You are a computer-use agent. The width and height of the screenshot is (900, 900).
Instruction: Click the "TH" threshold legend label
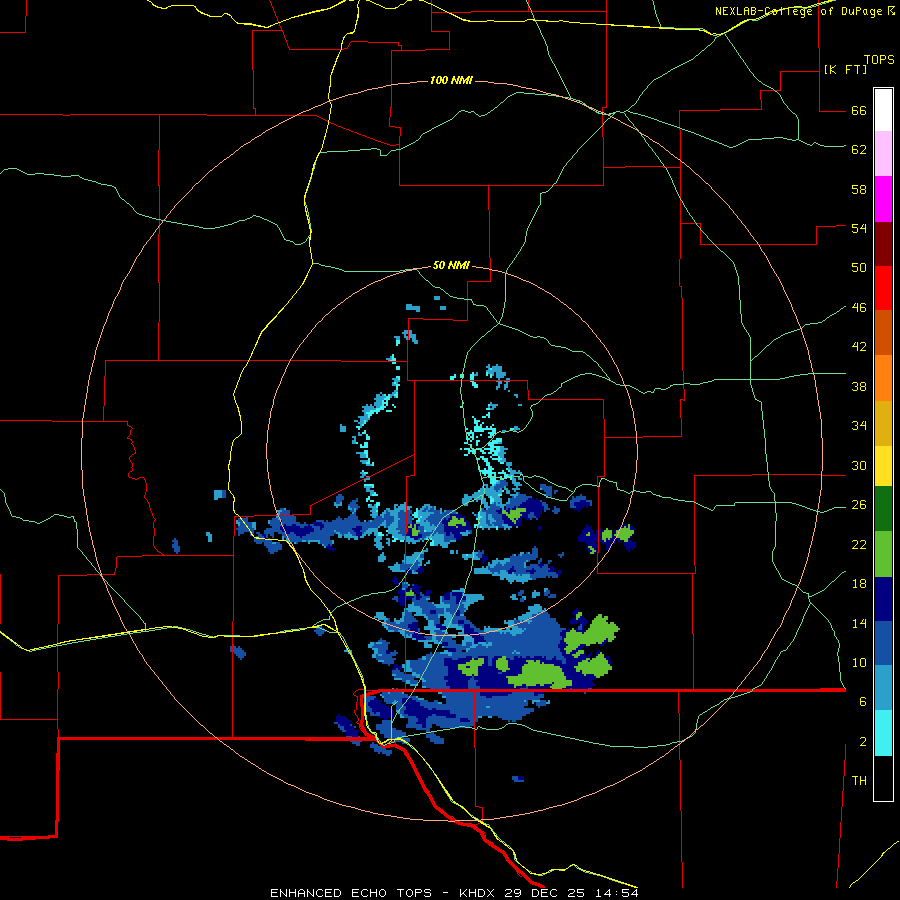[859, 781]
